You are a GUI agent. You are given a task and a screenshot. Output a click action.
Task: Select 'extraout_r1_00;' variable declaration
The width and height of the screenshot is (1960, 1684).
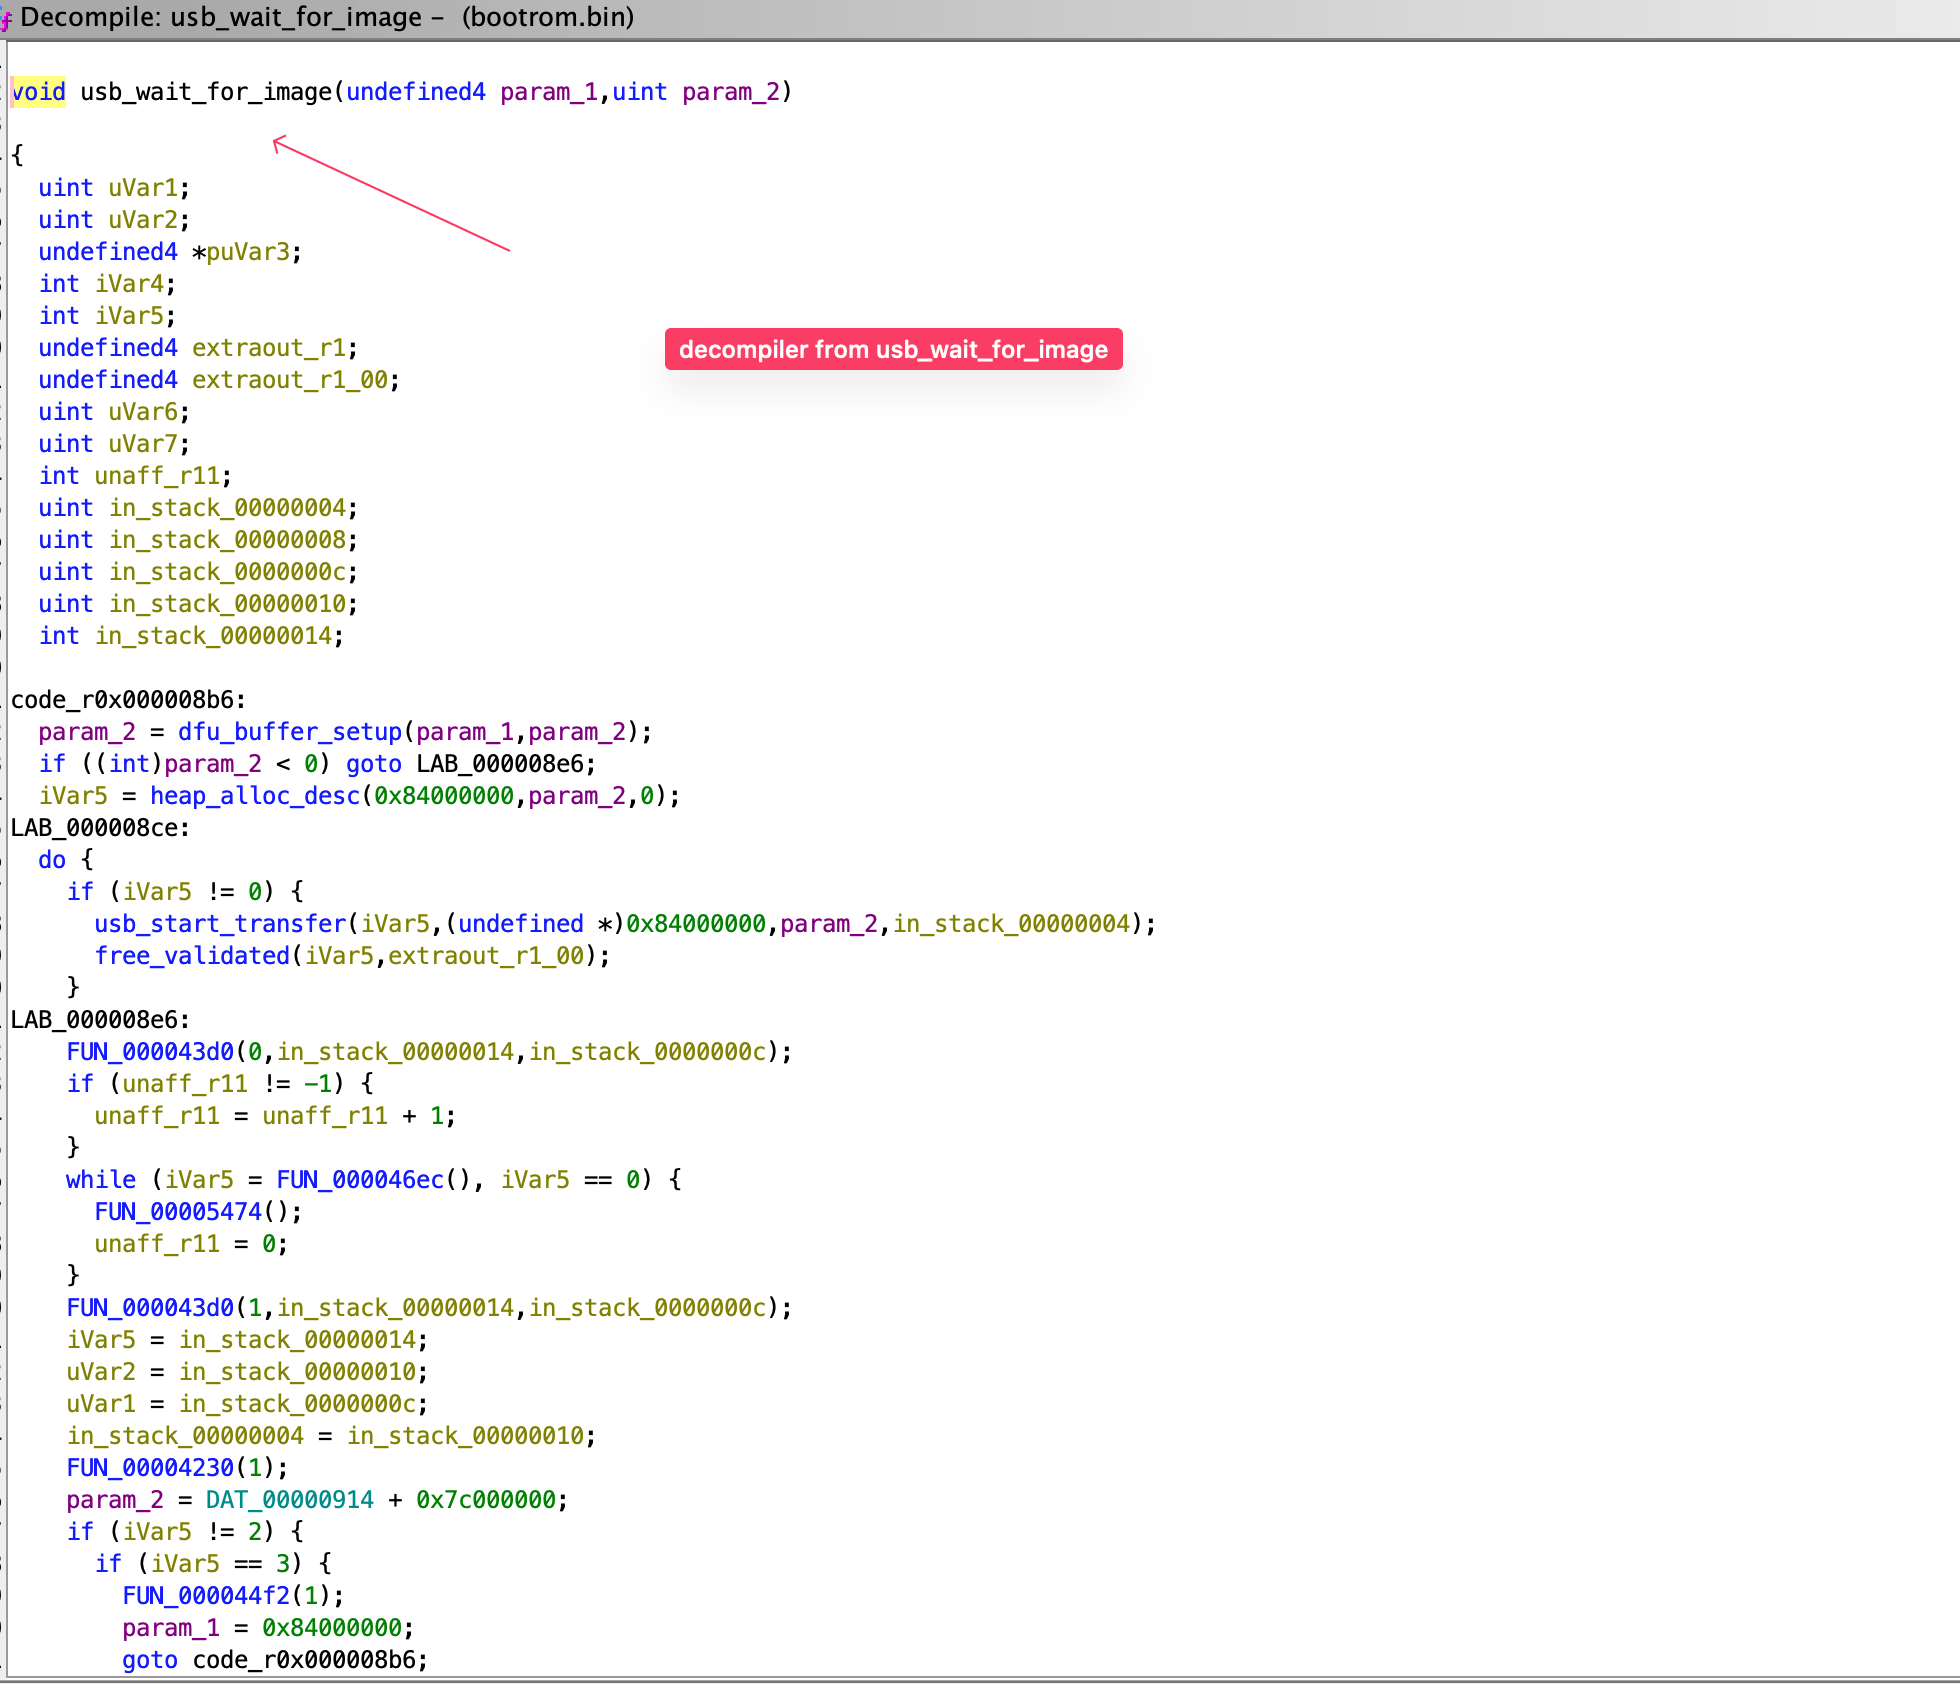point(296,380)
